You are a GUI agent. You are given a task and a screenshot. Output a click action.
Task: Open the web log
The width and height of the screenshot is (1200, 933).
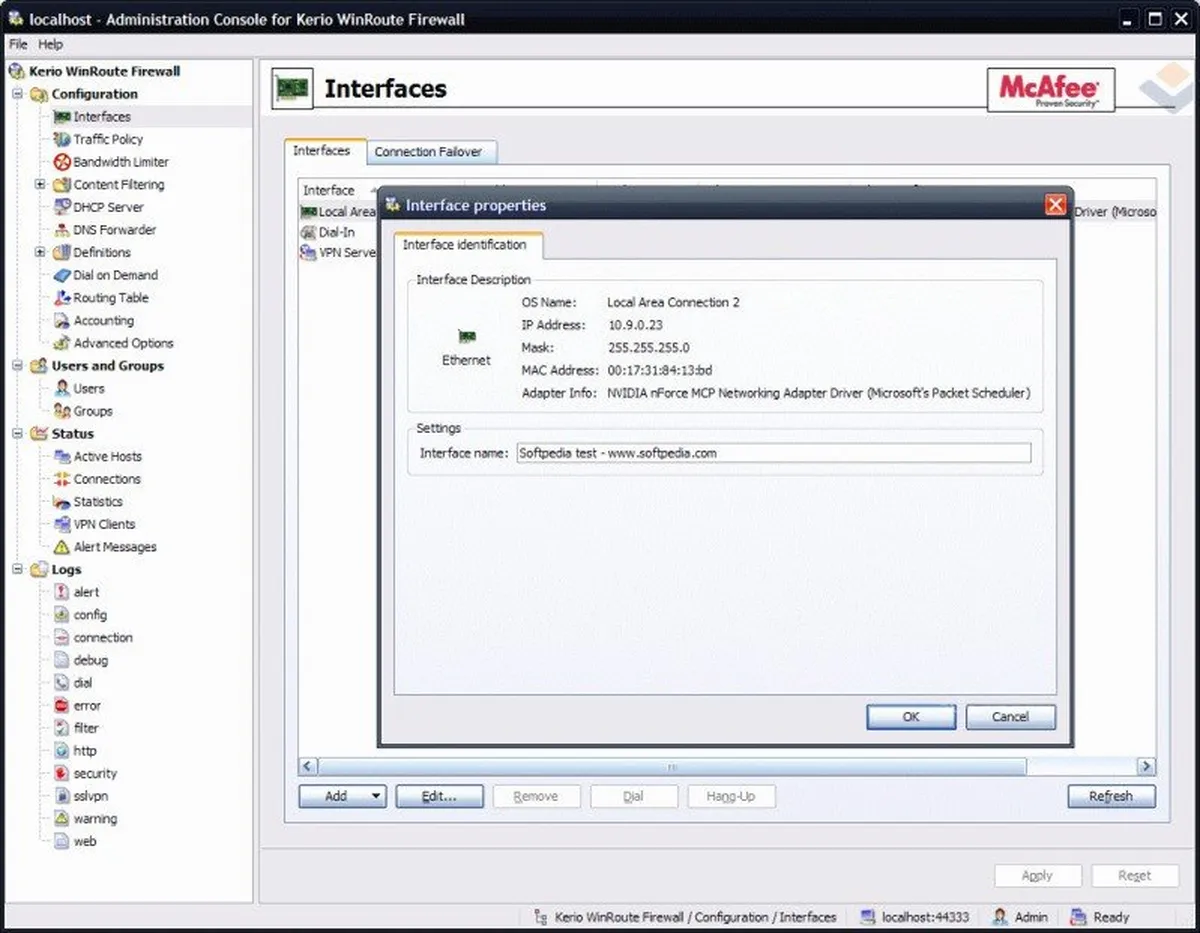[x=85, y=842]
